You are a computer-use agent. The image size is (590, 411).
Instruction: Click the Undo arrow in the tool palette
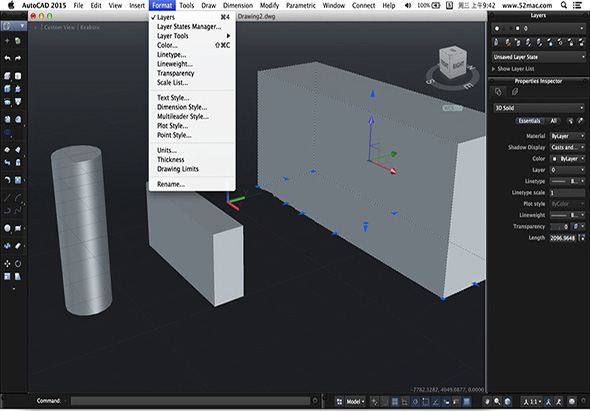[7, 58]
